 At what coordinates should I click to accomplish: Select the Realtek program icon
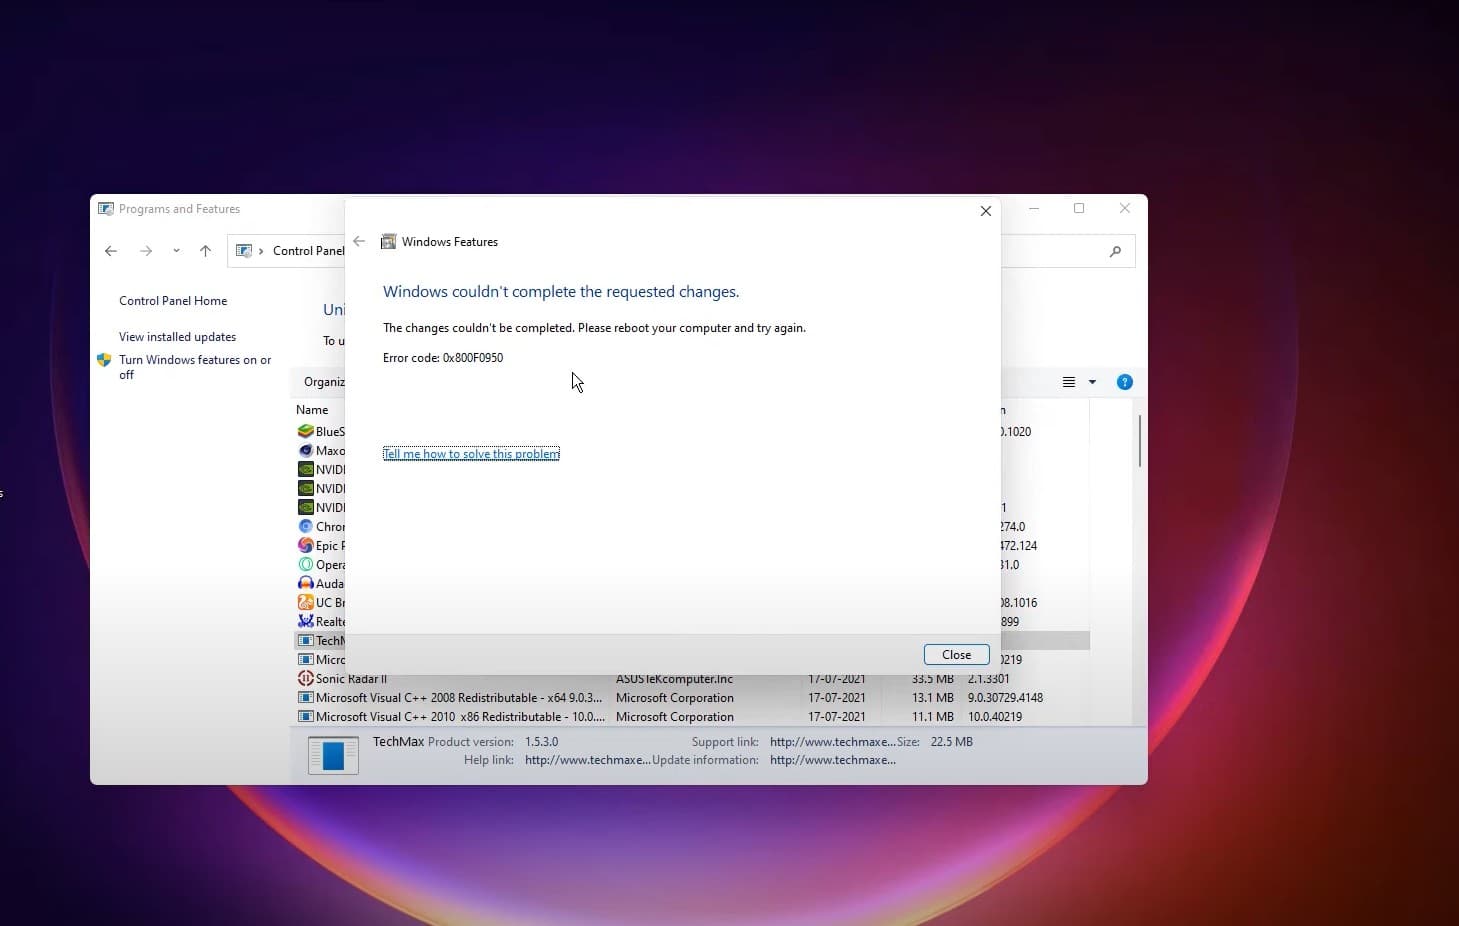click(x=306, y=621)
